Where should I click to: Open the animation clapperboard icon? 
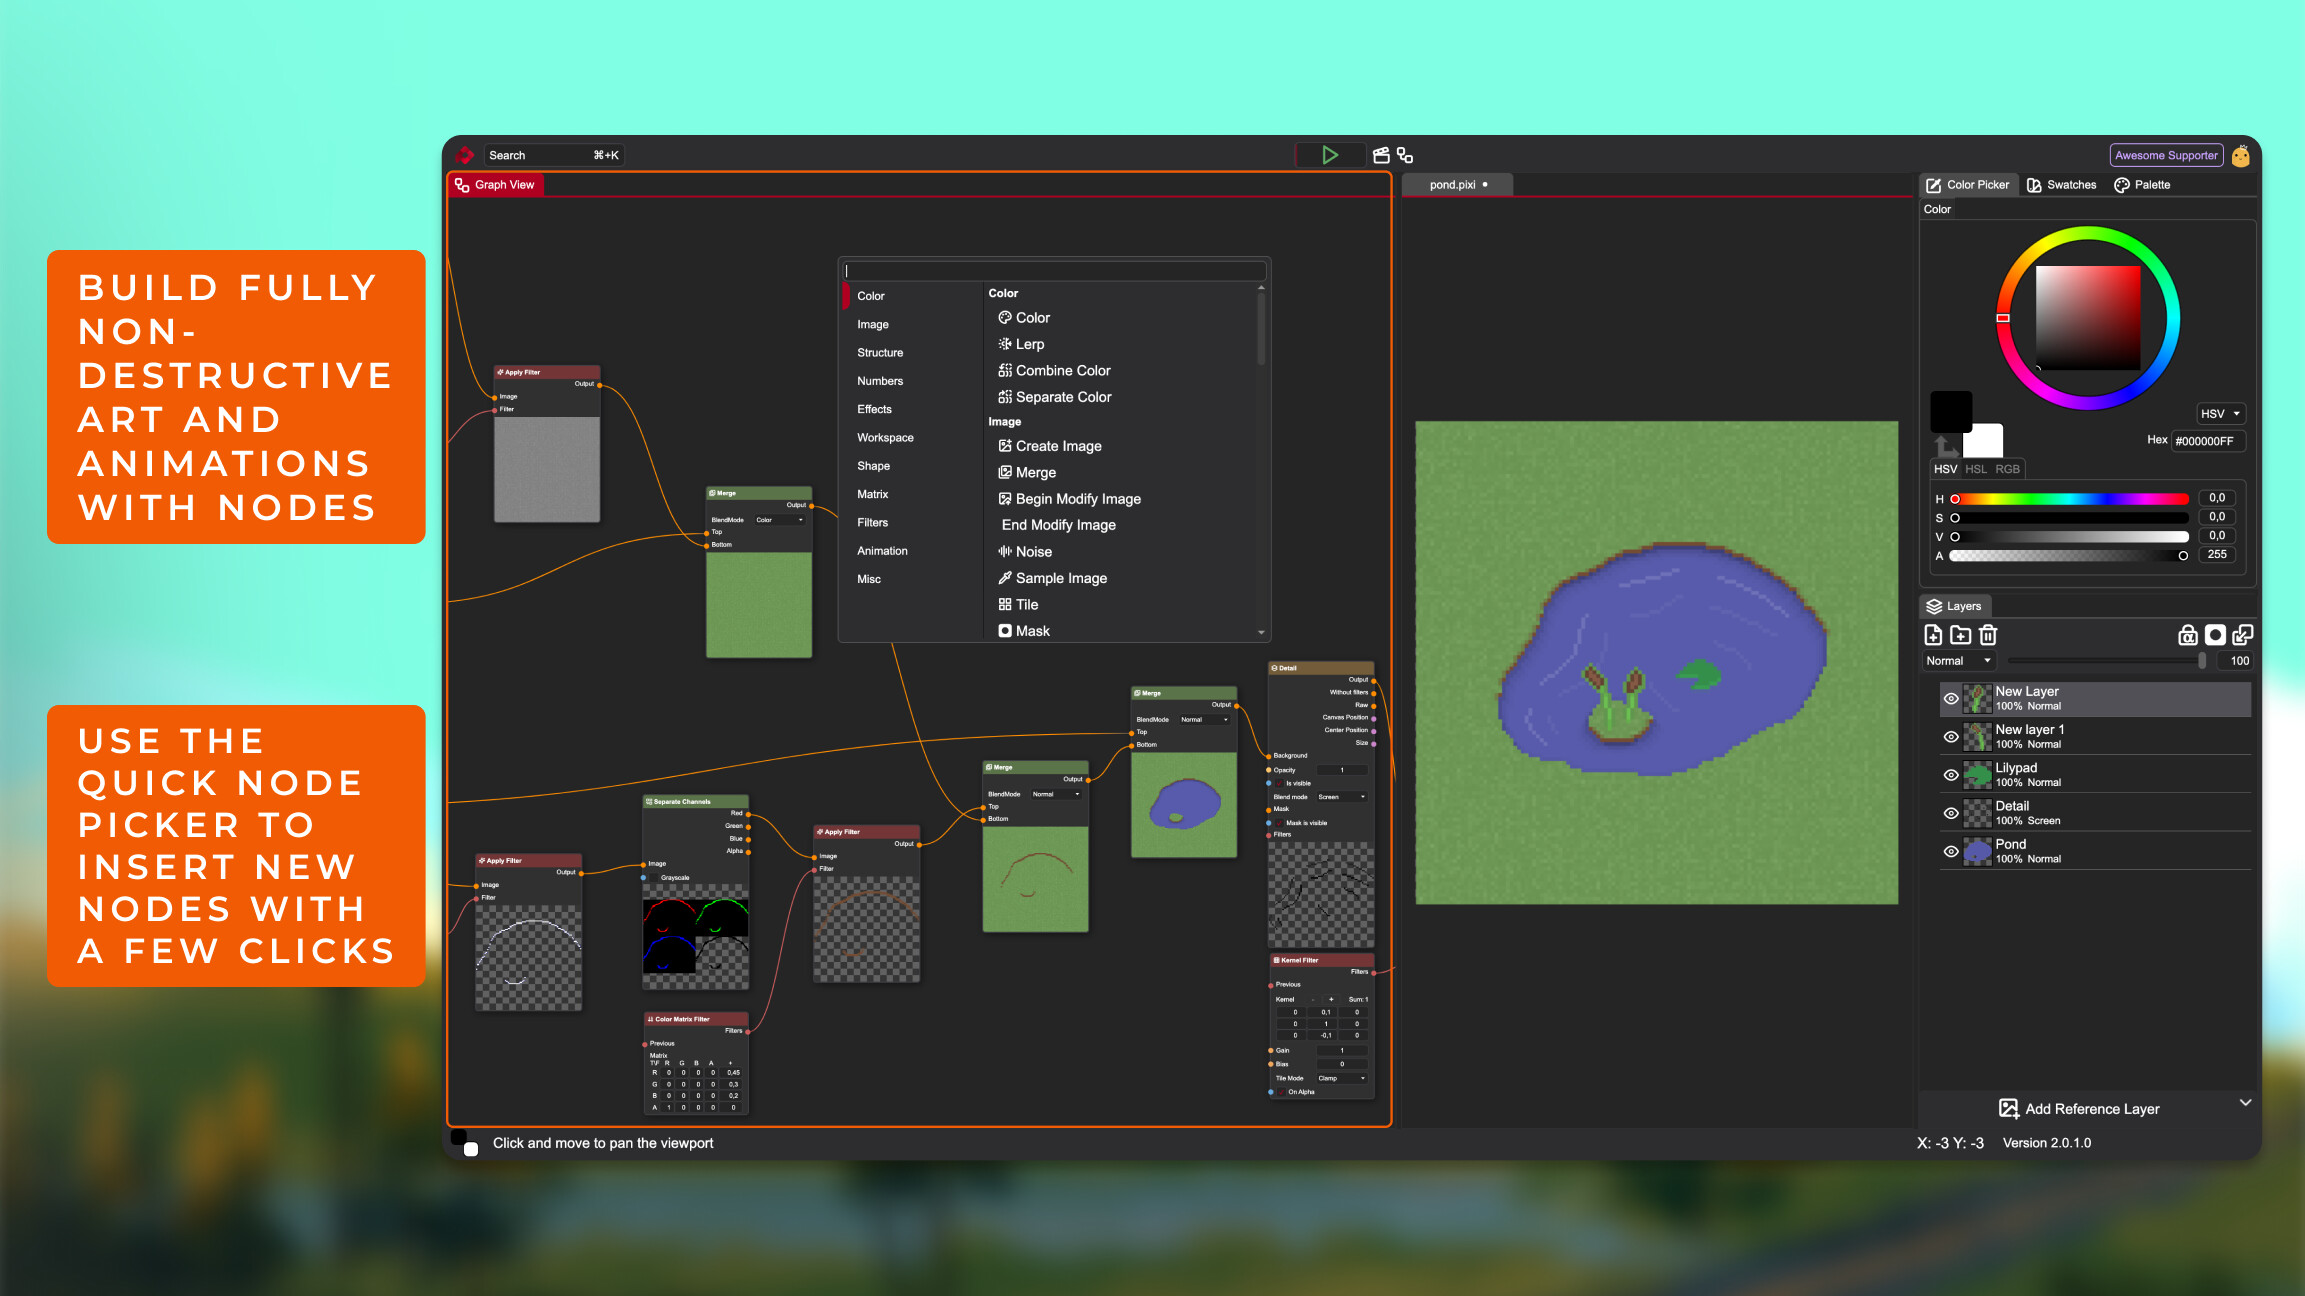[x=1381, y=155]
